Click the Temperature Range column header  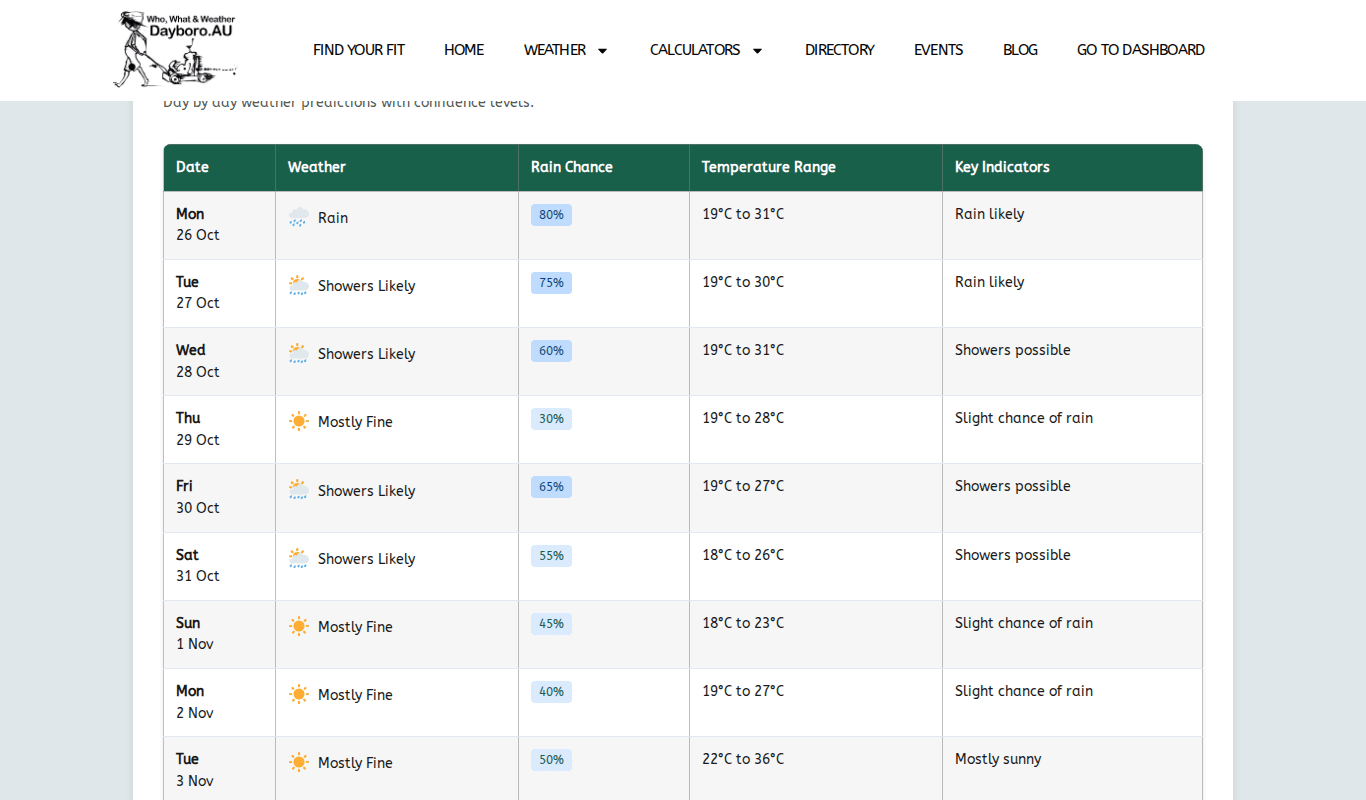coord(816,167)
